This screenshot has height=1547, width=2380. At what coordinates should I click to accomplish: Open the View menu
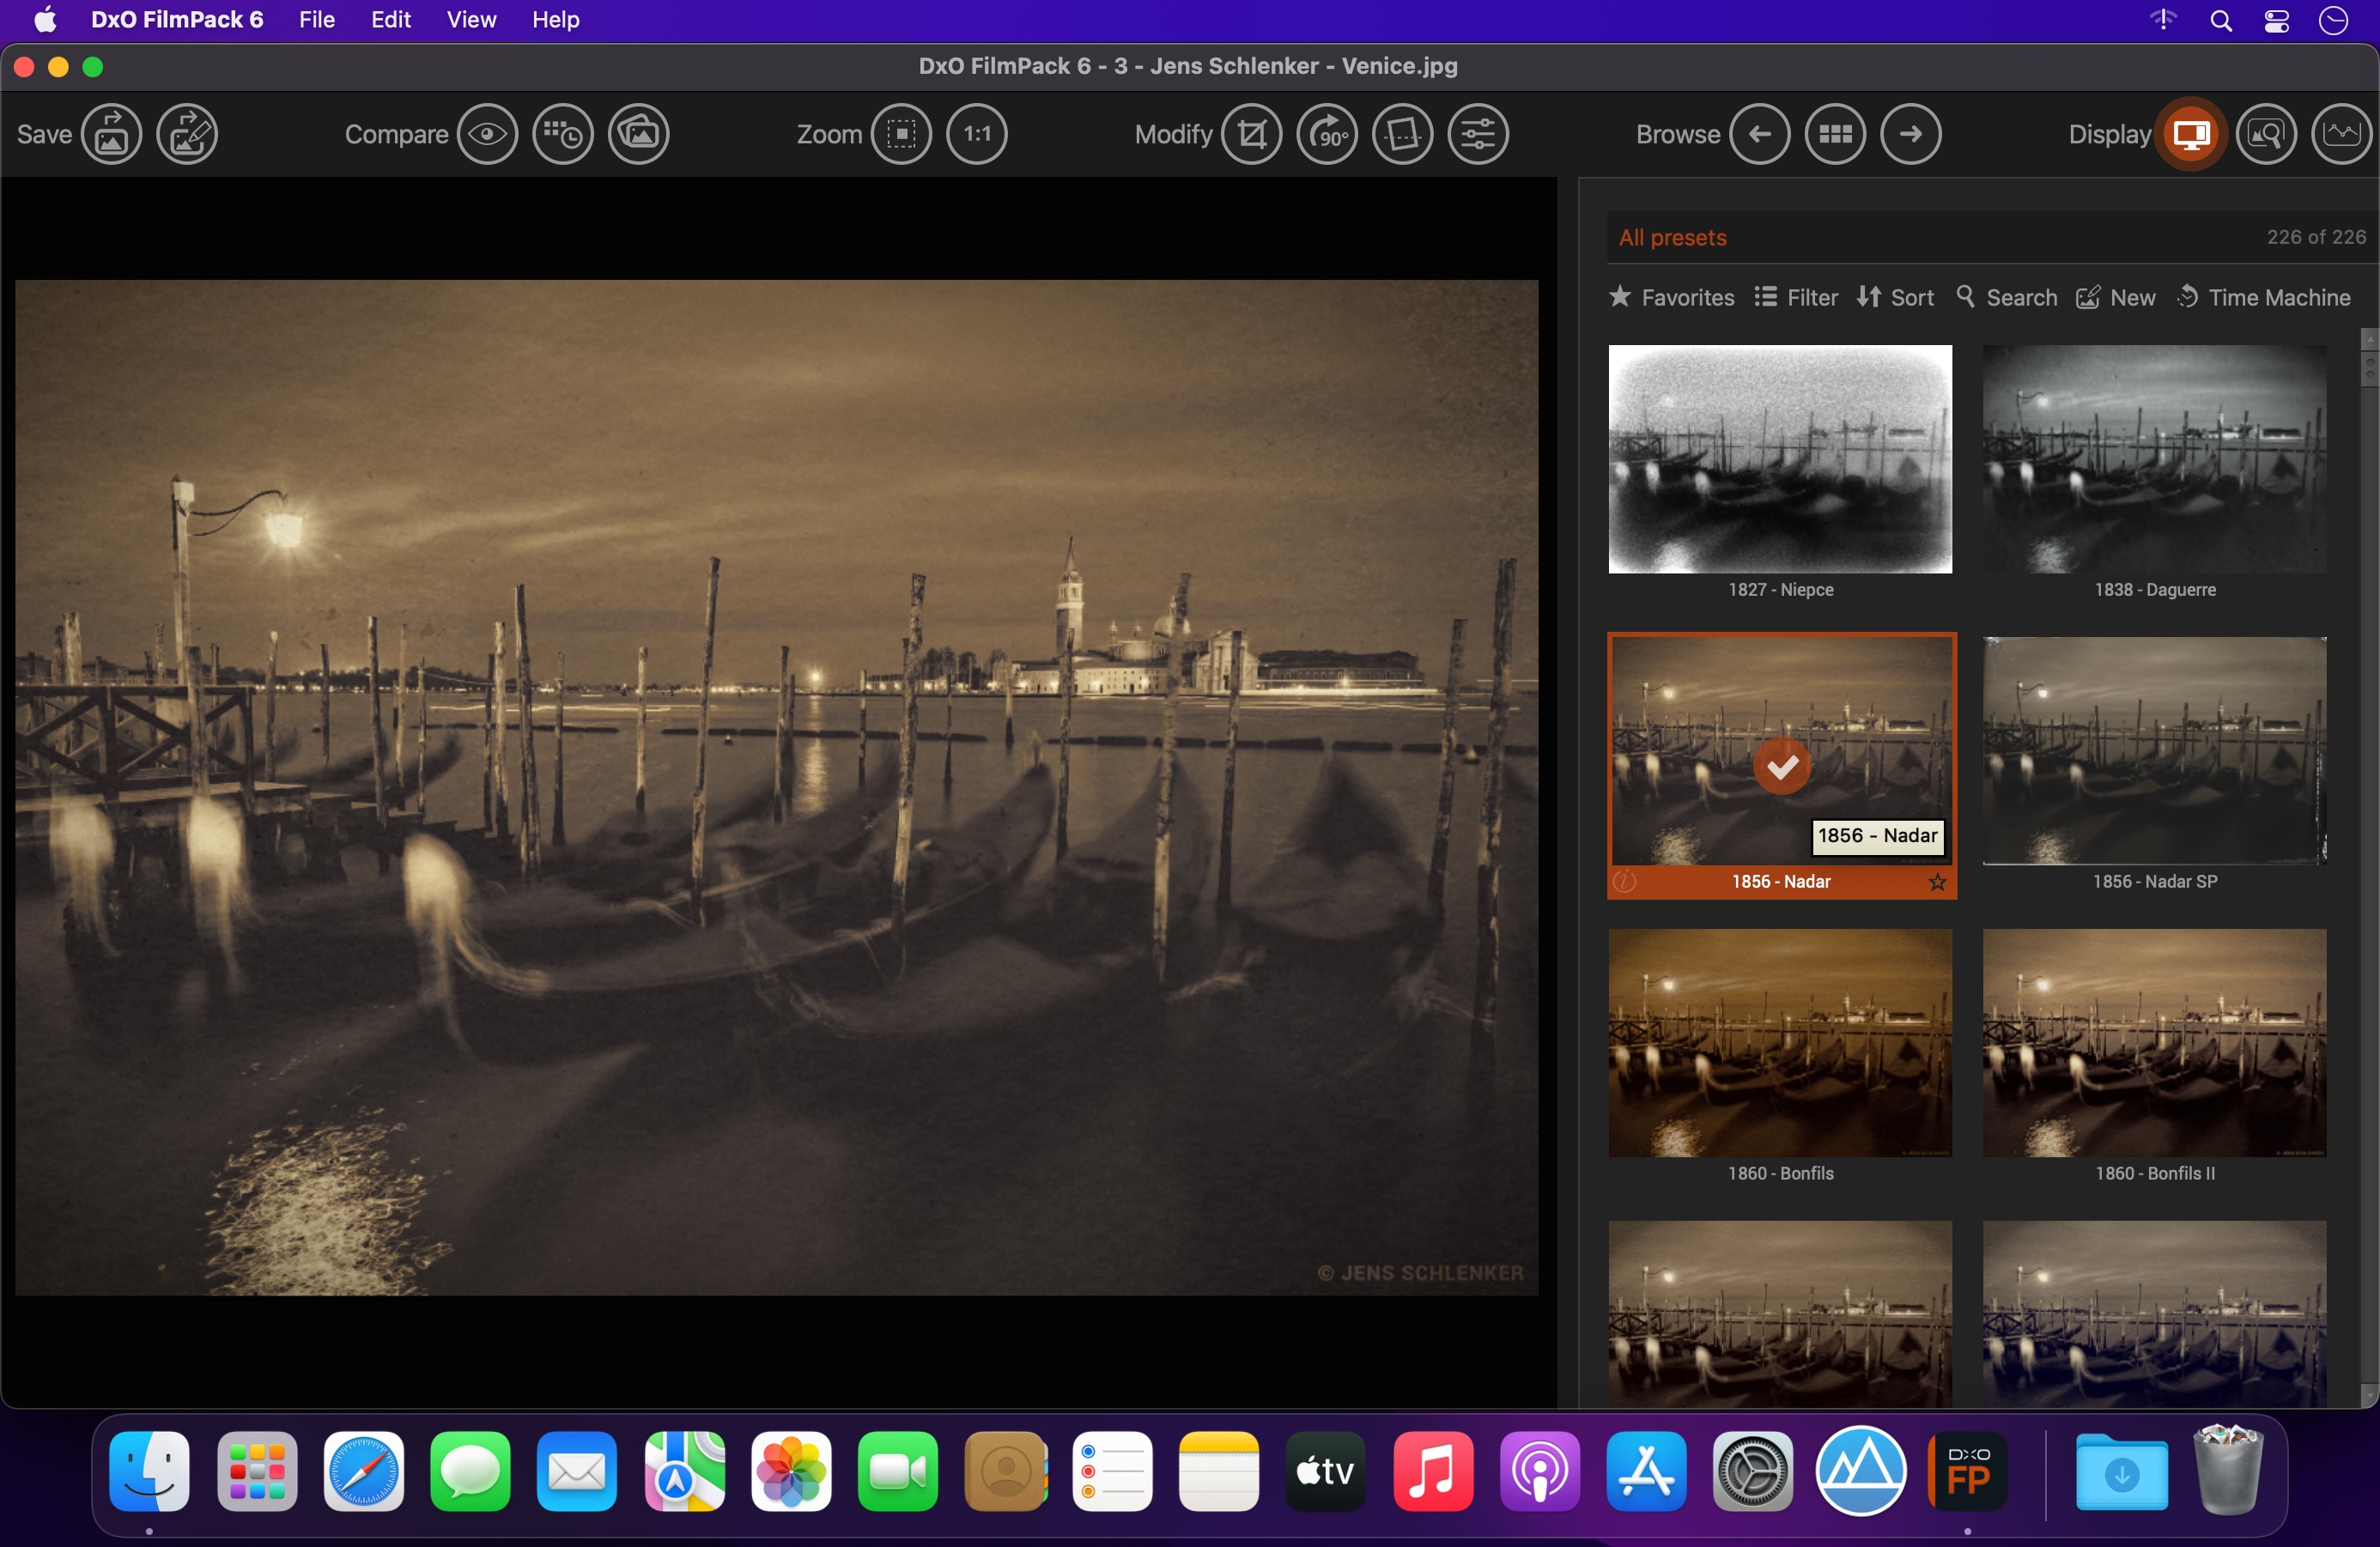471,20
